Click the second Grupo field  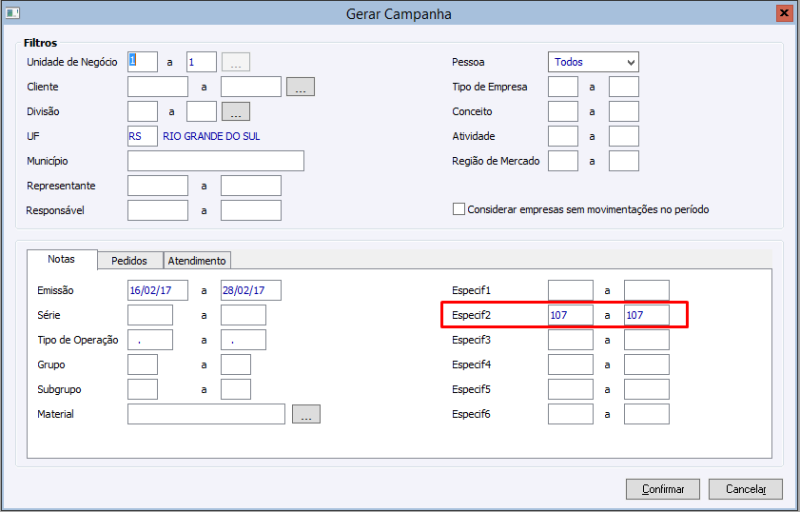point(236,365)
